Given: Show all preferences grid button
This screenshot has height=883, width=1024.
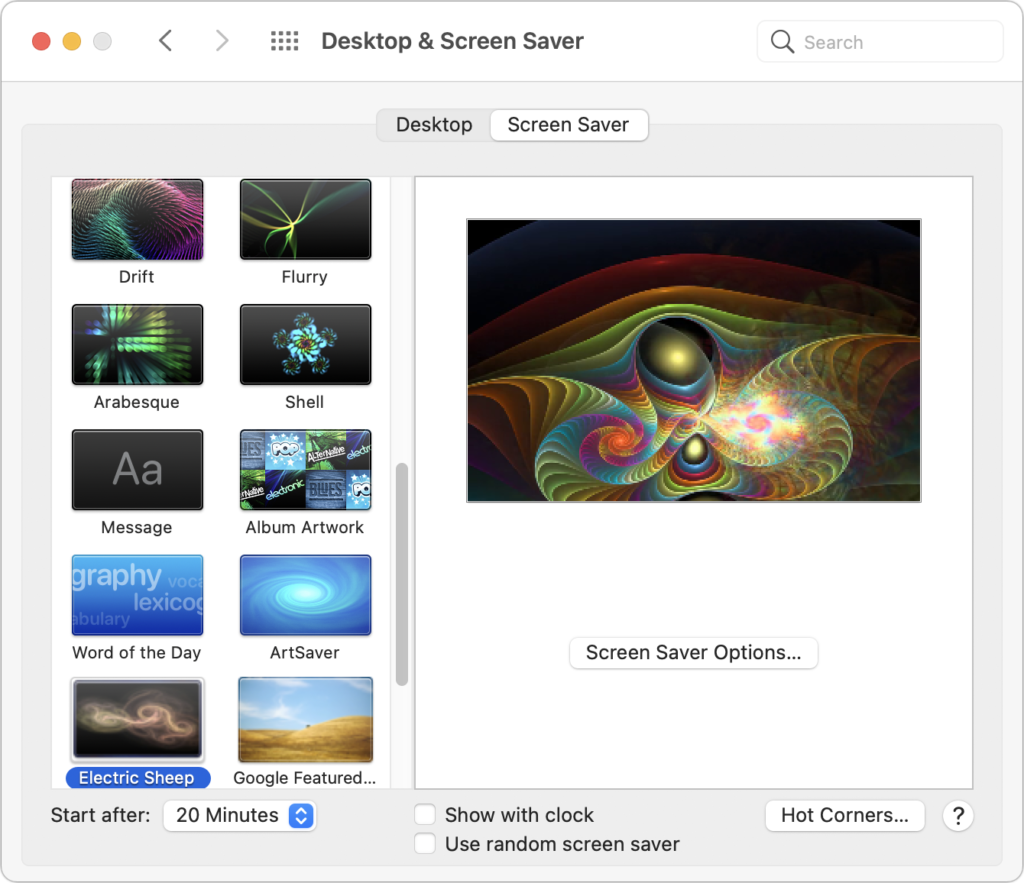Looking at the screenshot, I should pyautogui.click(x=285, y=41).
